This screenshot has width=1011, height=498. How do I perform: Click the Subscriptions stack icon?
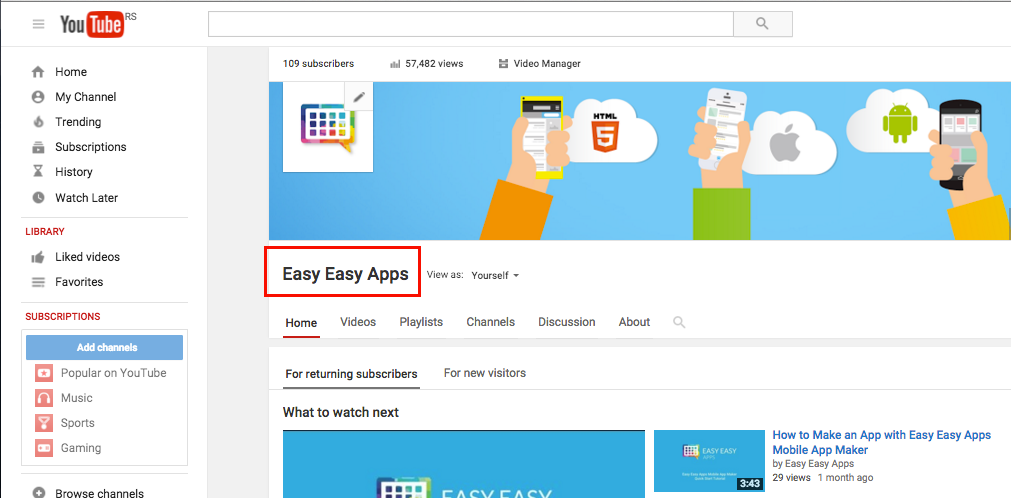[x=39, y=147]
